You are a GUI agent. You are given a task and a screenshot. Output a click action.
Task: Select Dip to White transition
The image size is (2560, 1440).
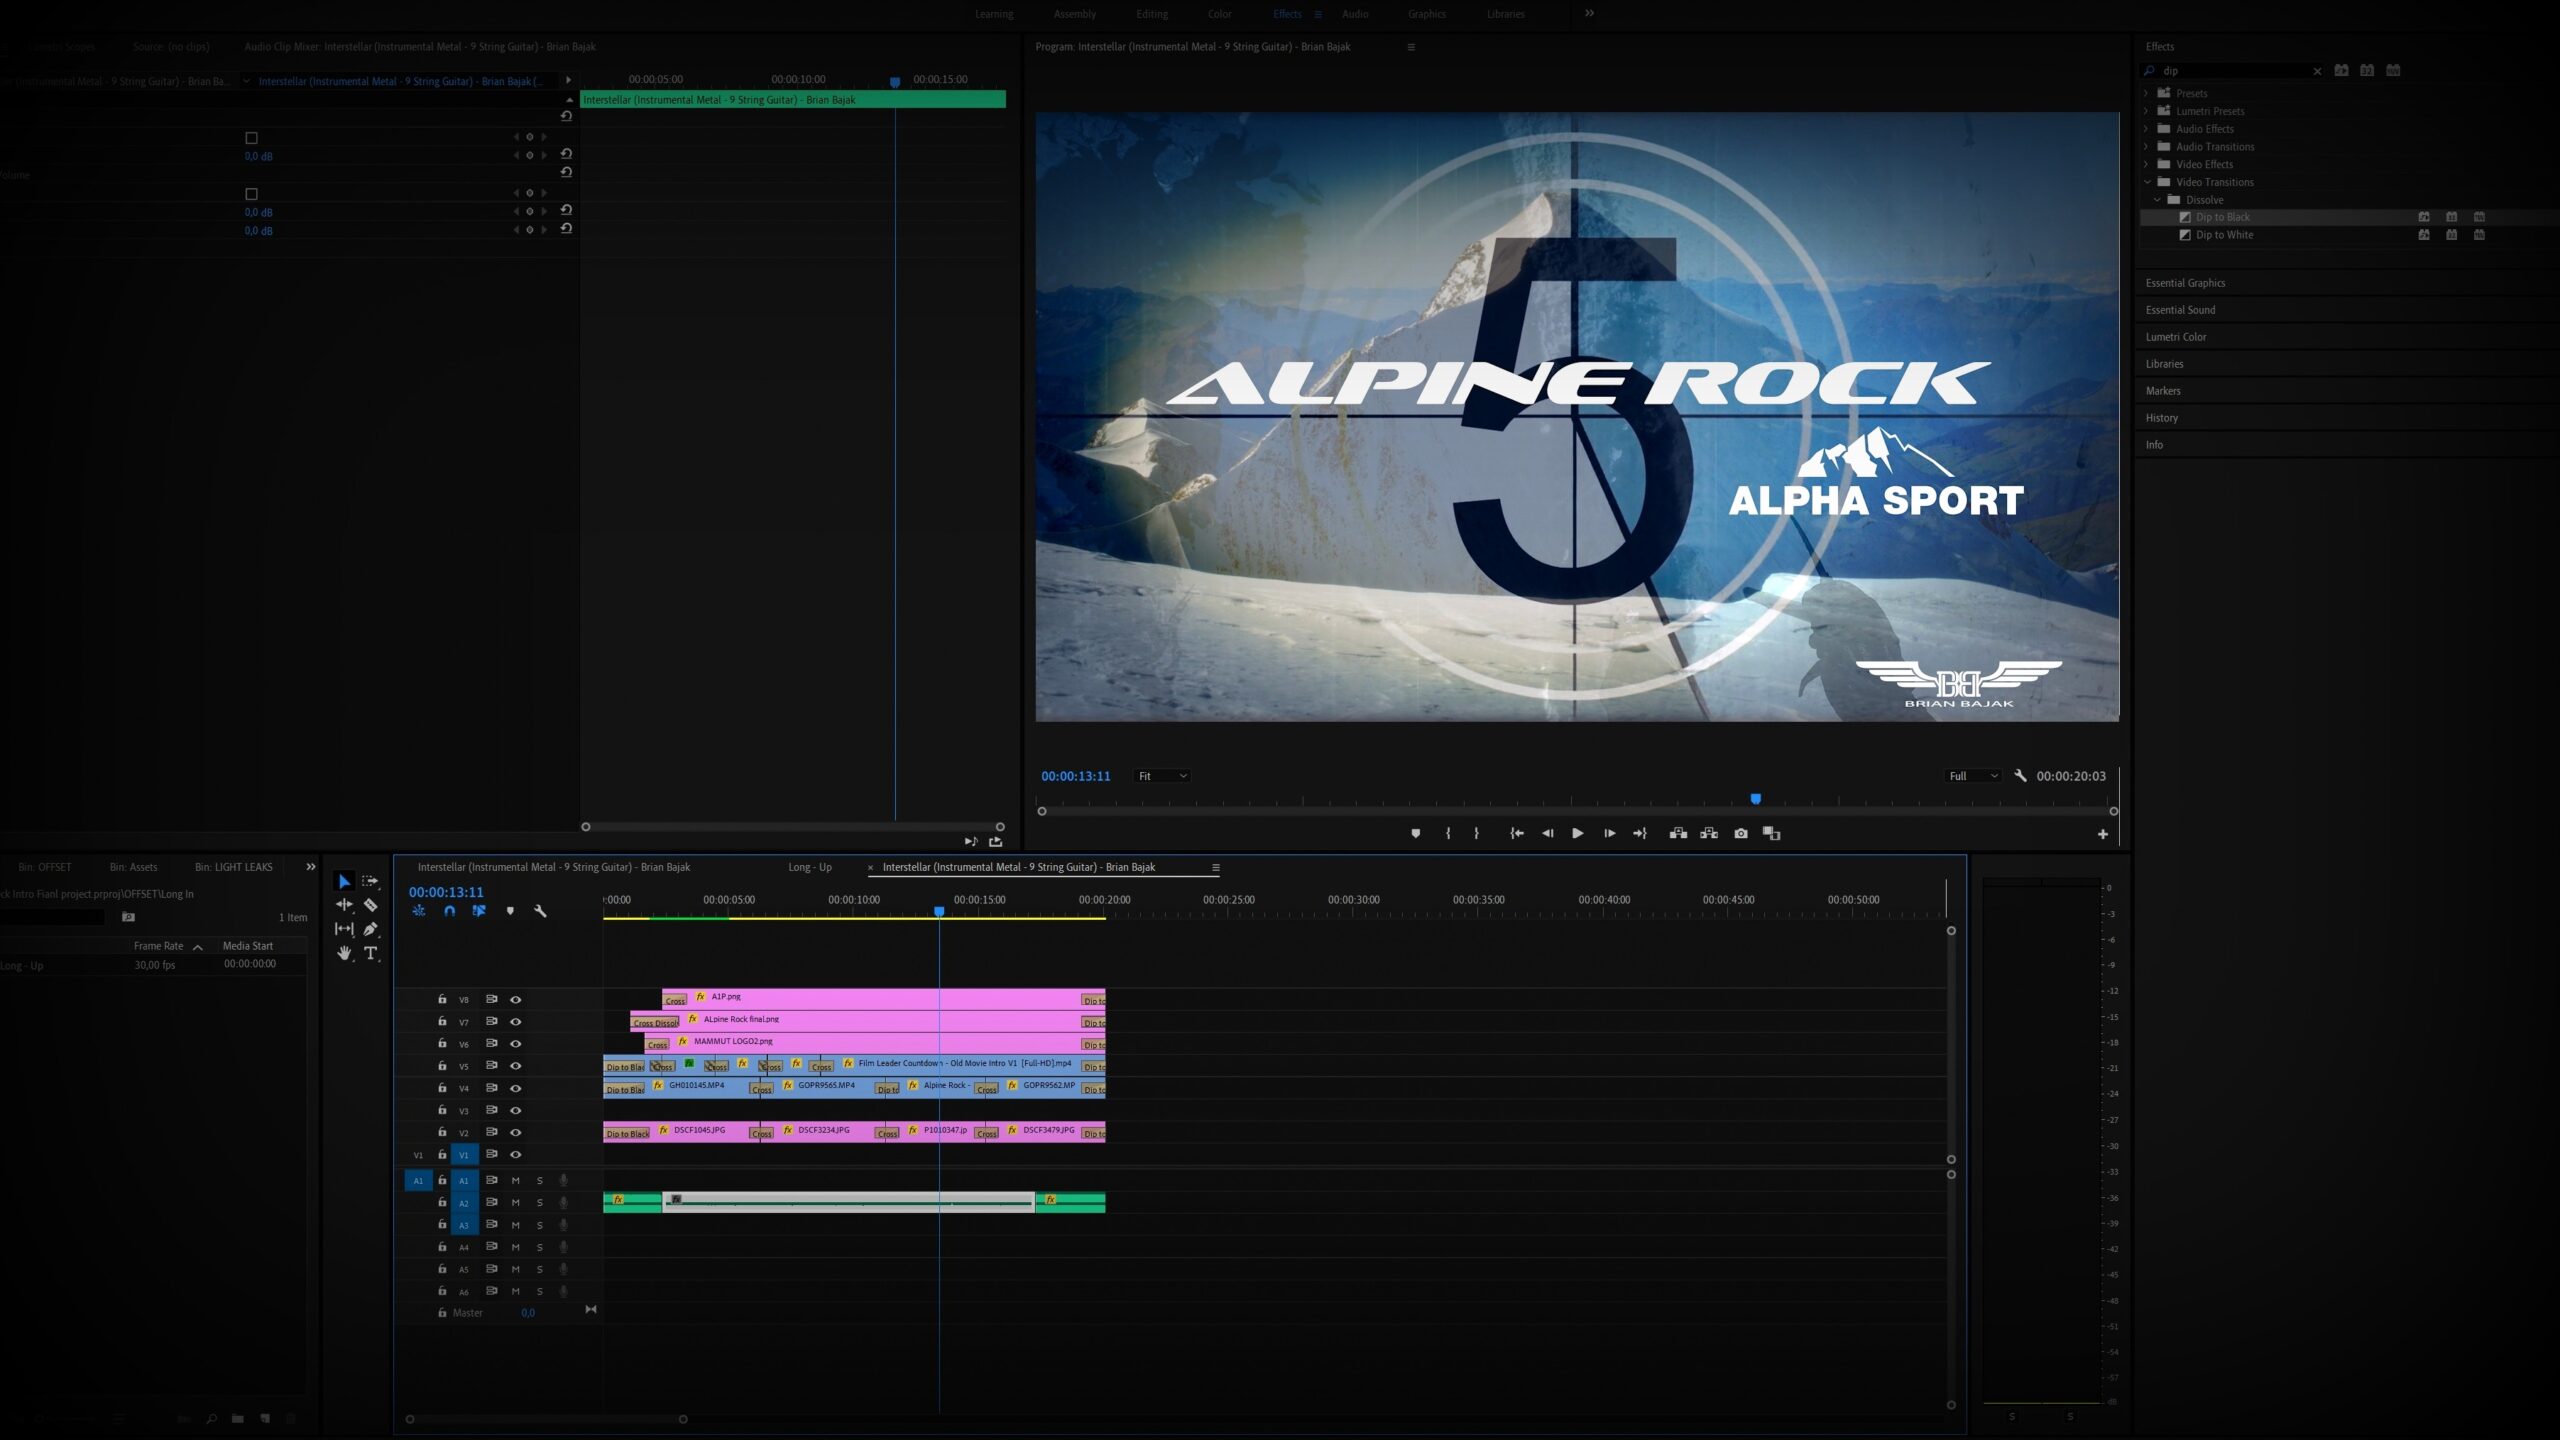(2224, 235)
